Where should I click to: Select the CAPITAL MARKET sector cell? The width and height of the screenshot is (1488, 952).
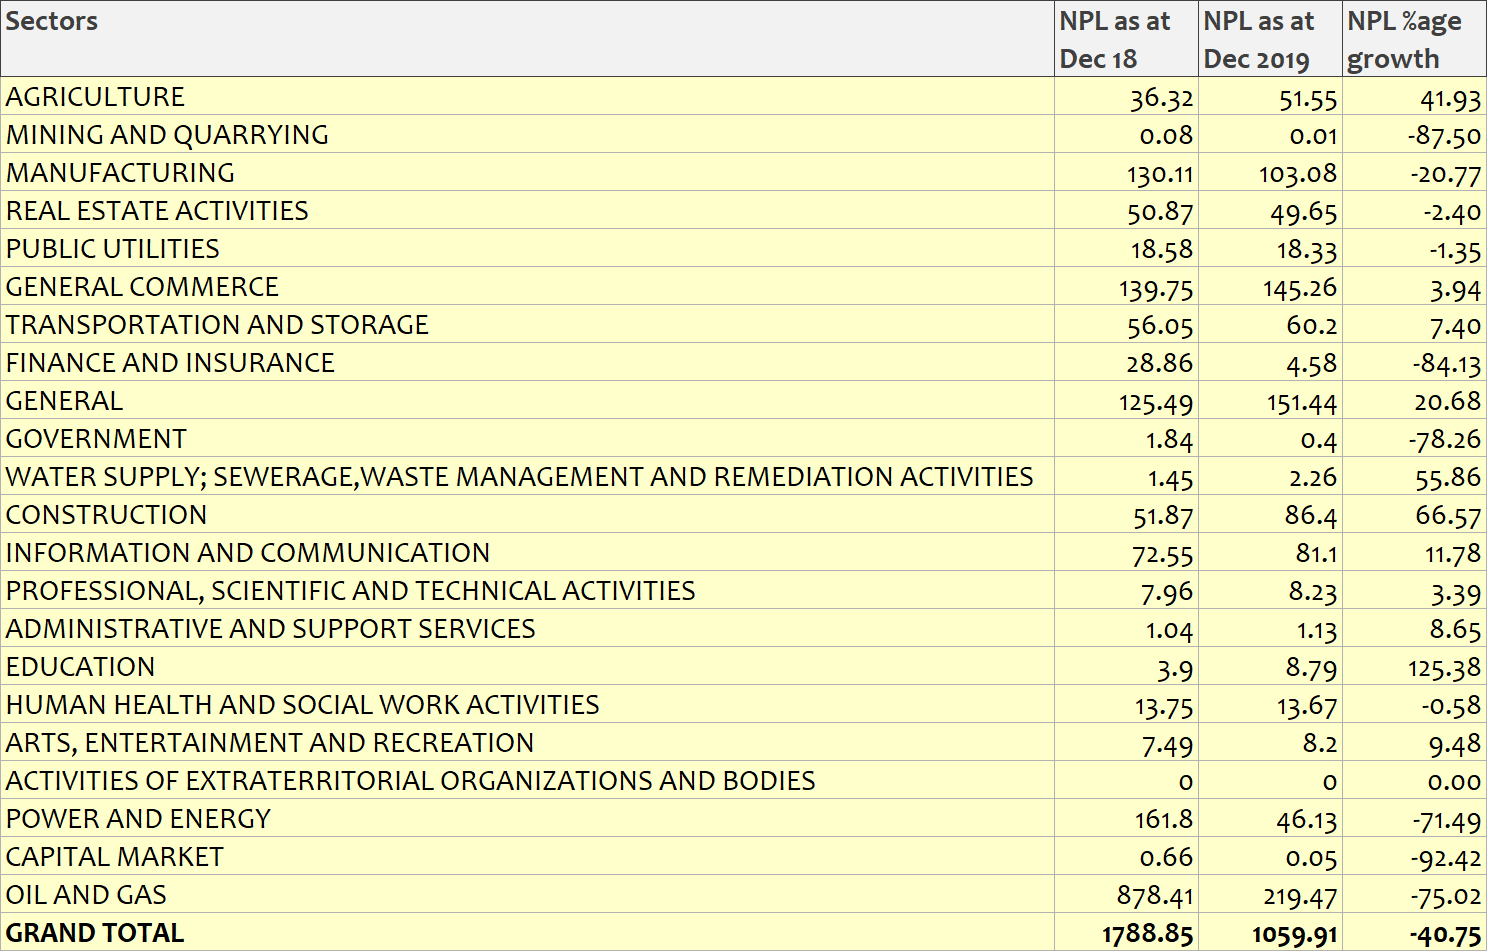(x=115, y=857)
